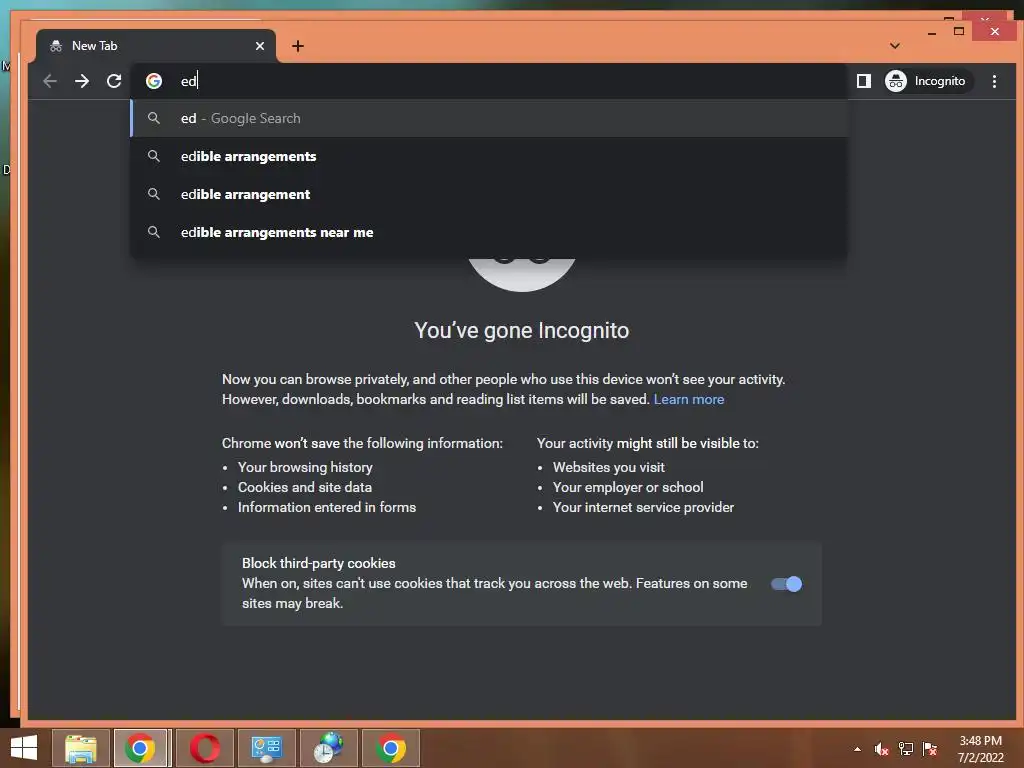Viewport: 1024px width, 768px height.
Task: Click the network tray icon
Action: [x=906, y=749]
